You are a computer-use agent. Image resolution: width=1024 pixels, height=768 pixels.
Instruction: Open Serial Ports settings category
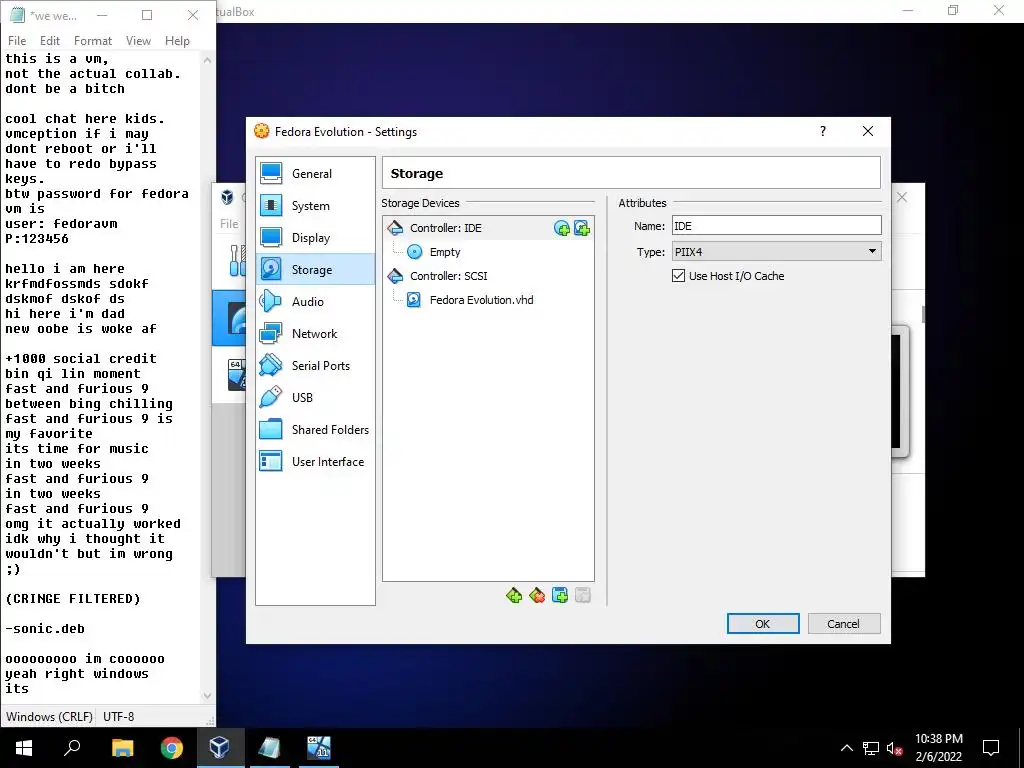click(x=315, y=366)
